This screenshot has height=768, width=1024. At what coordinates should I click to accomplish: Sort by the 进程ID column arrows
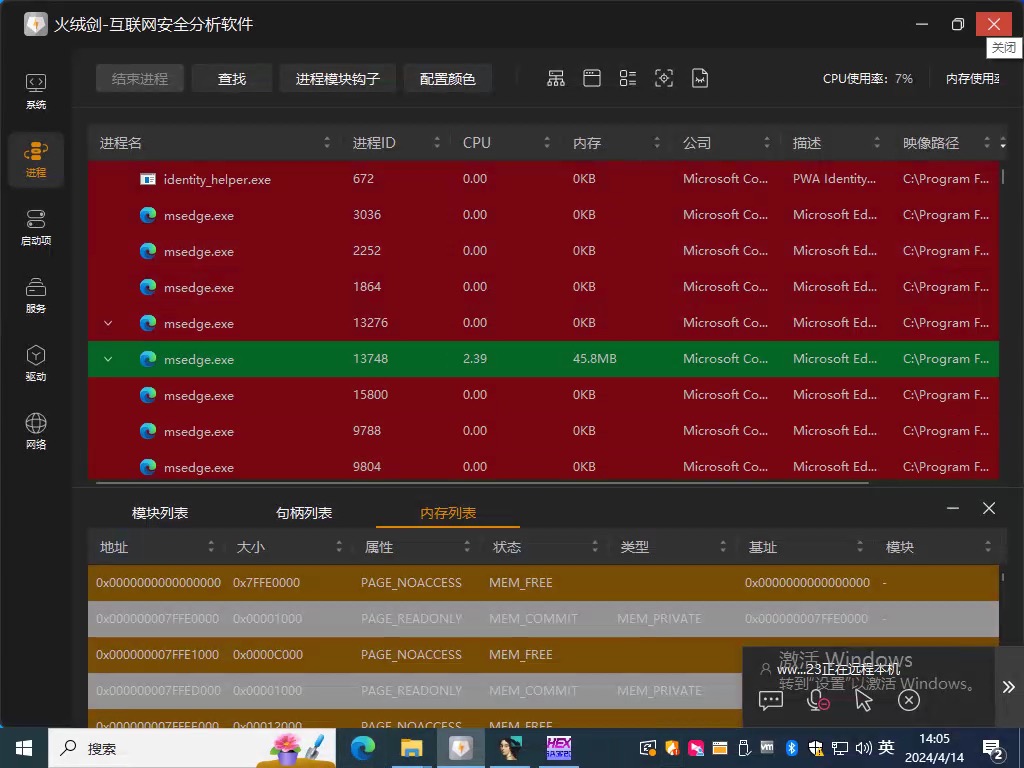tap(437, 143)
